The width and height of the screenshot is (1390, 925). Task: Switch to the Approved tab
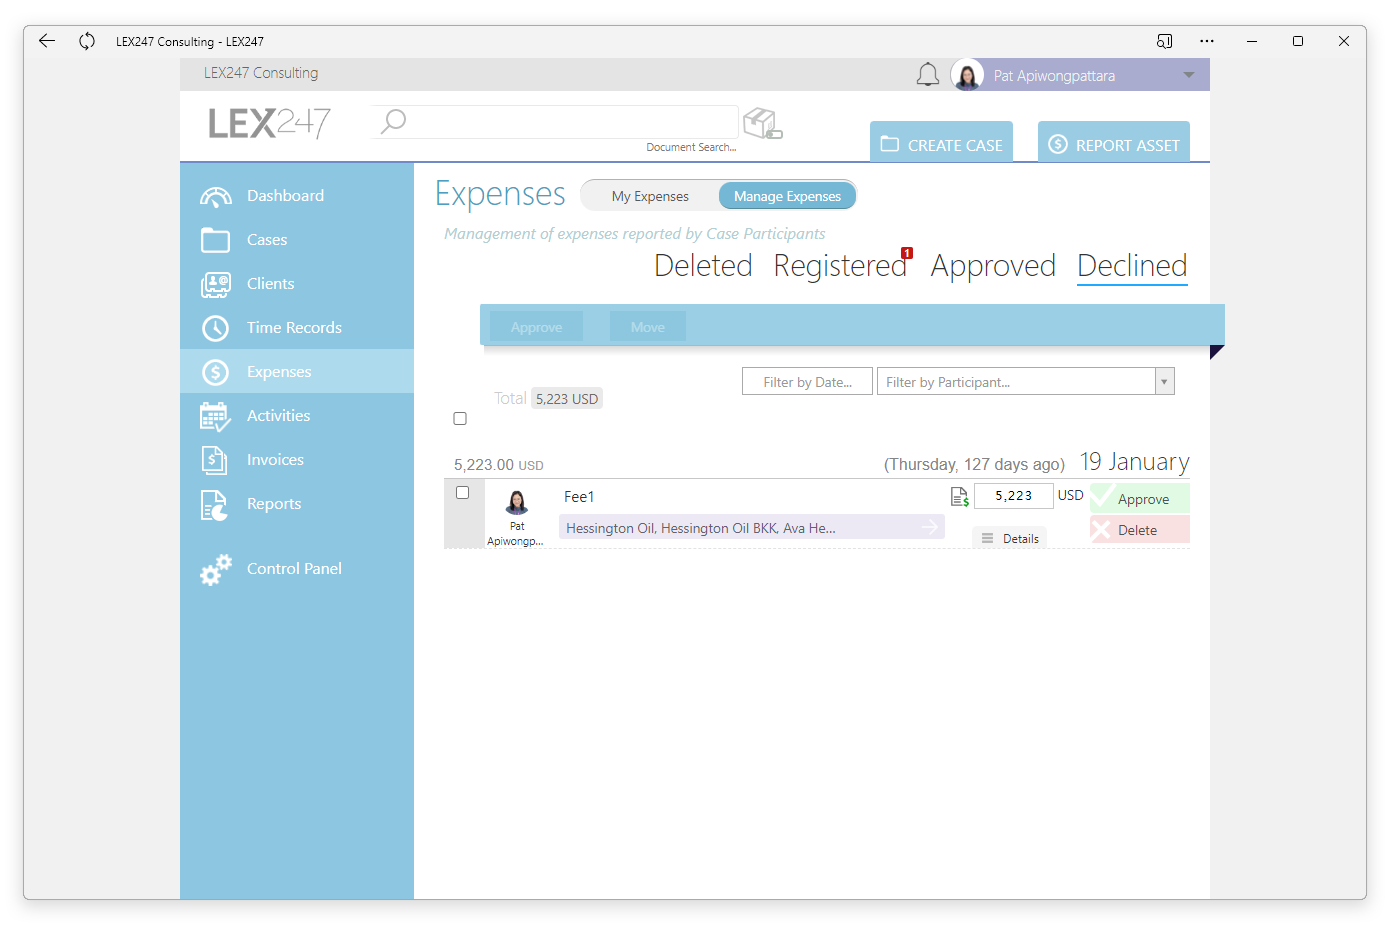993,266
